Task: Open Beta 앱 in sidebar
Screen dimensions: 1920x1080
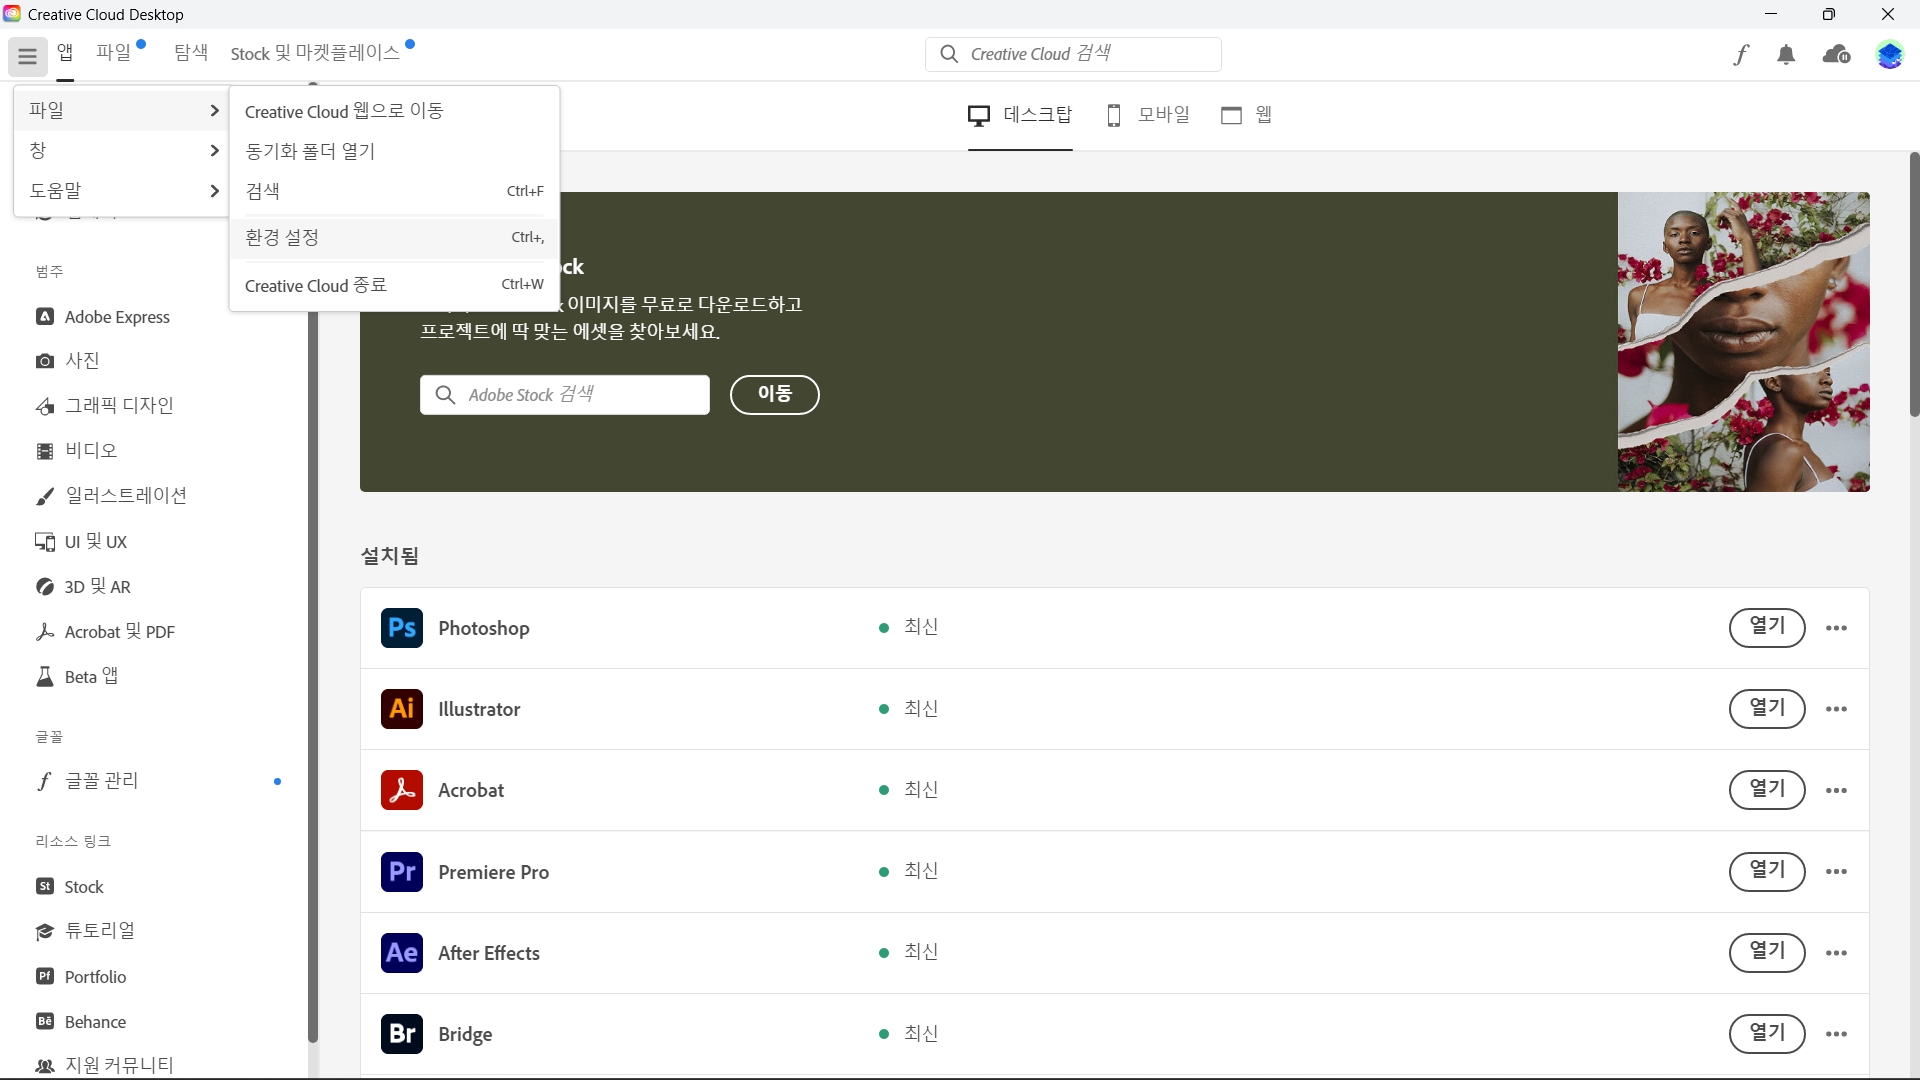Action: pyautogui.click(x=77, y=677)
